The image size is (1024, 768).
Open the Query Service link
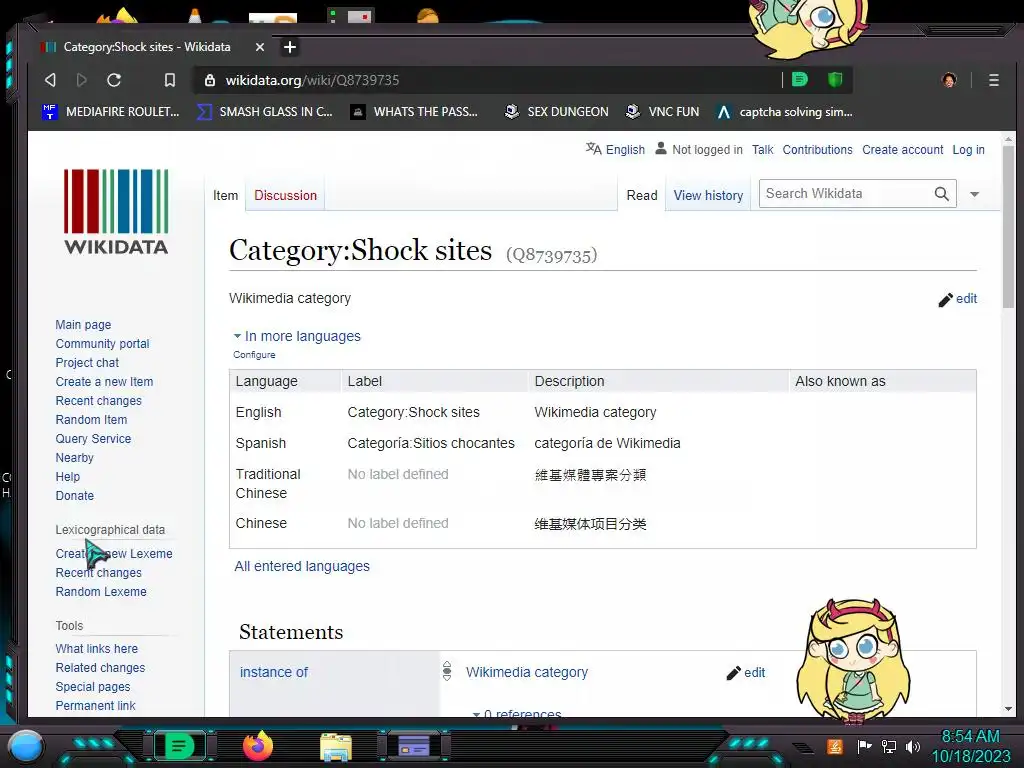93,438
